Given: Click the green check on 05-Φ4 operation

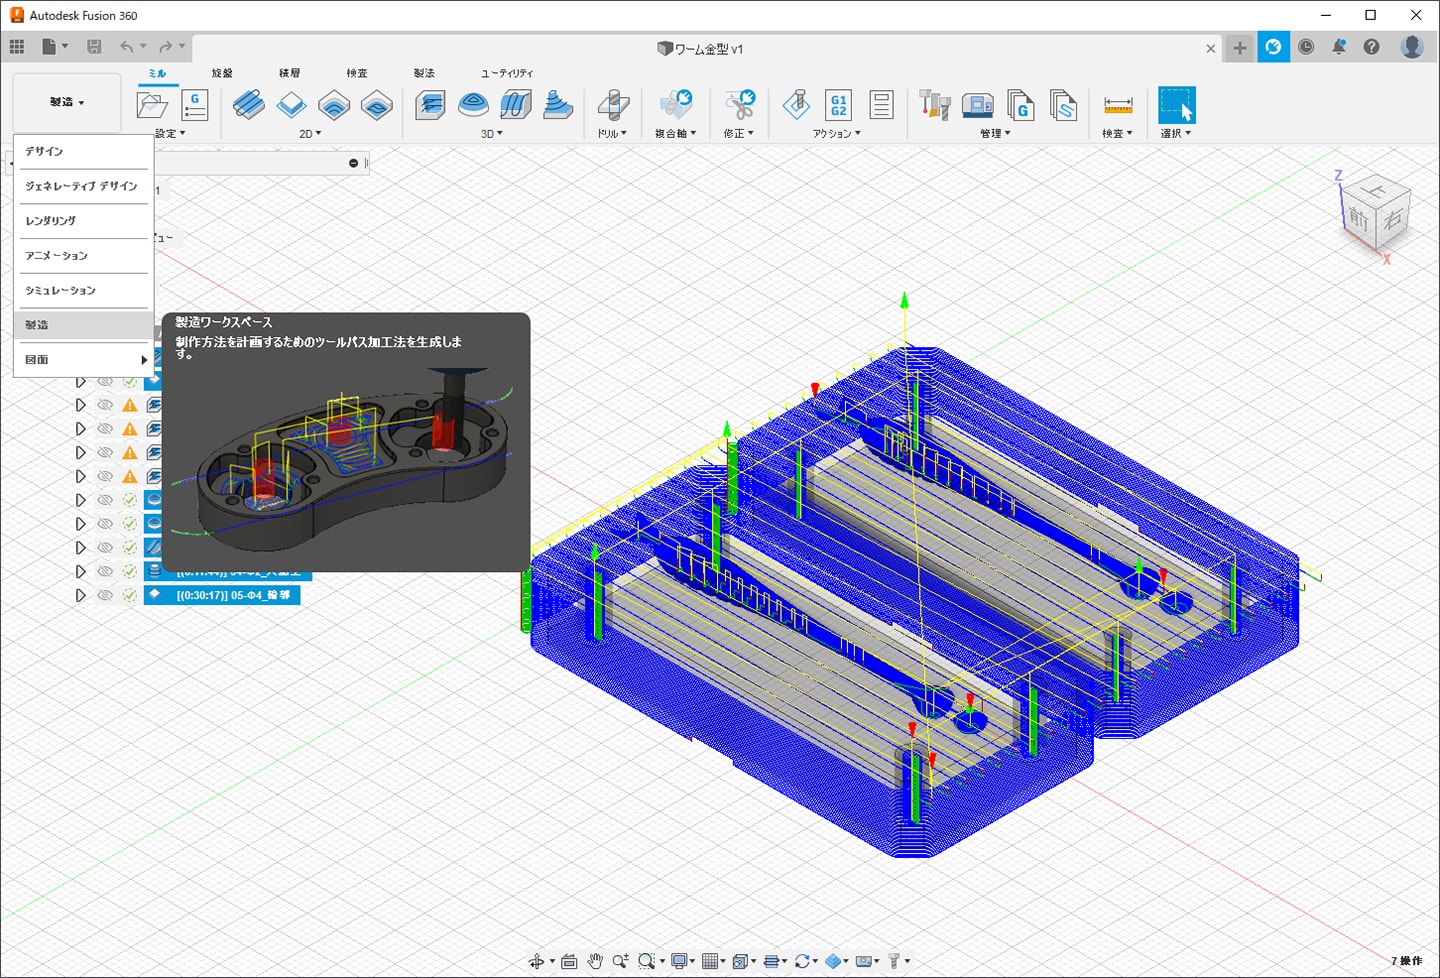Looking at the screenshot, I should pyautogui.click(x=130, y=595).
